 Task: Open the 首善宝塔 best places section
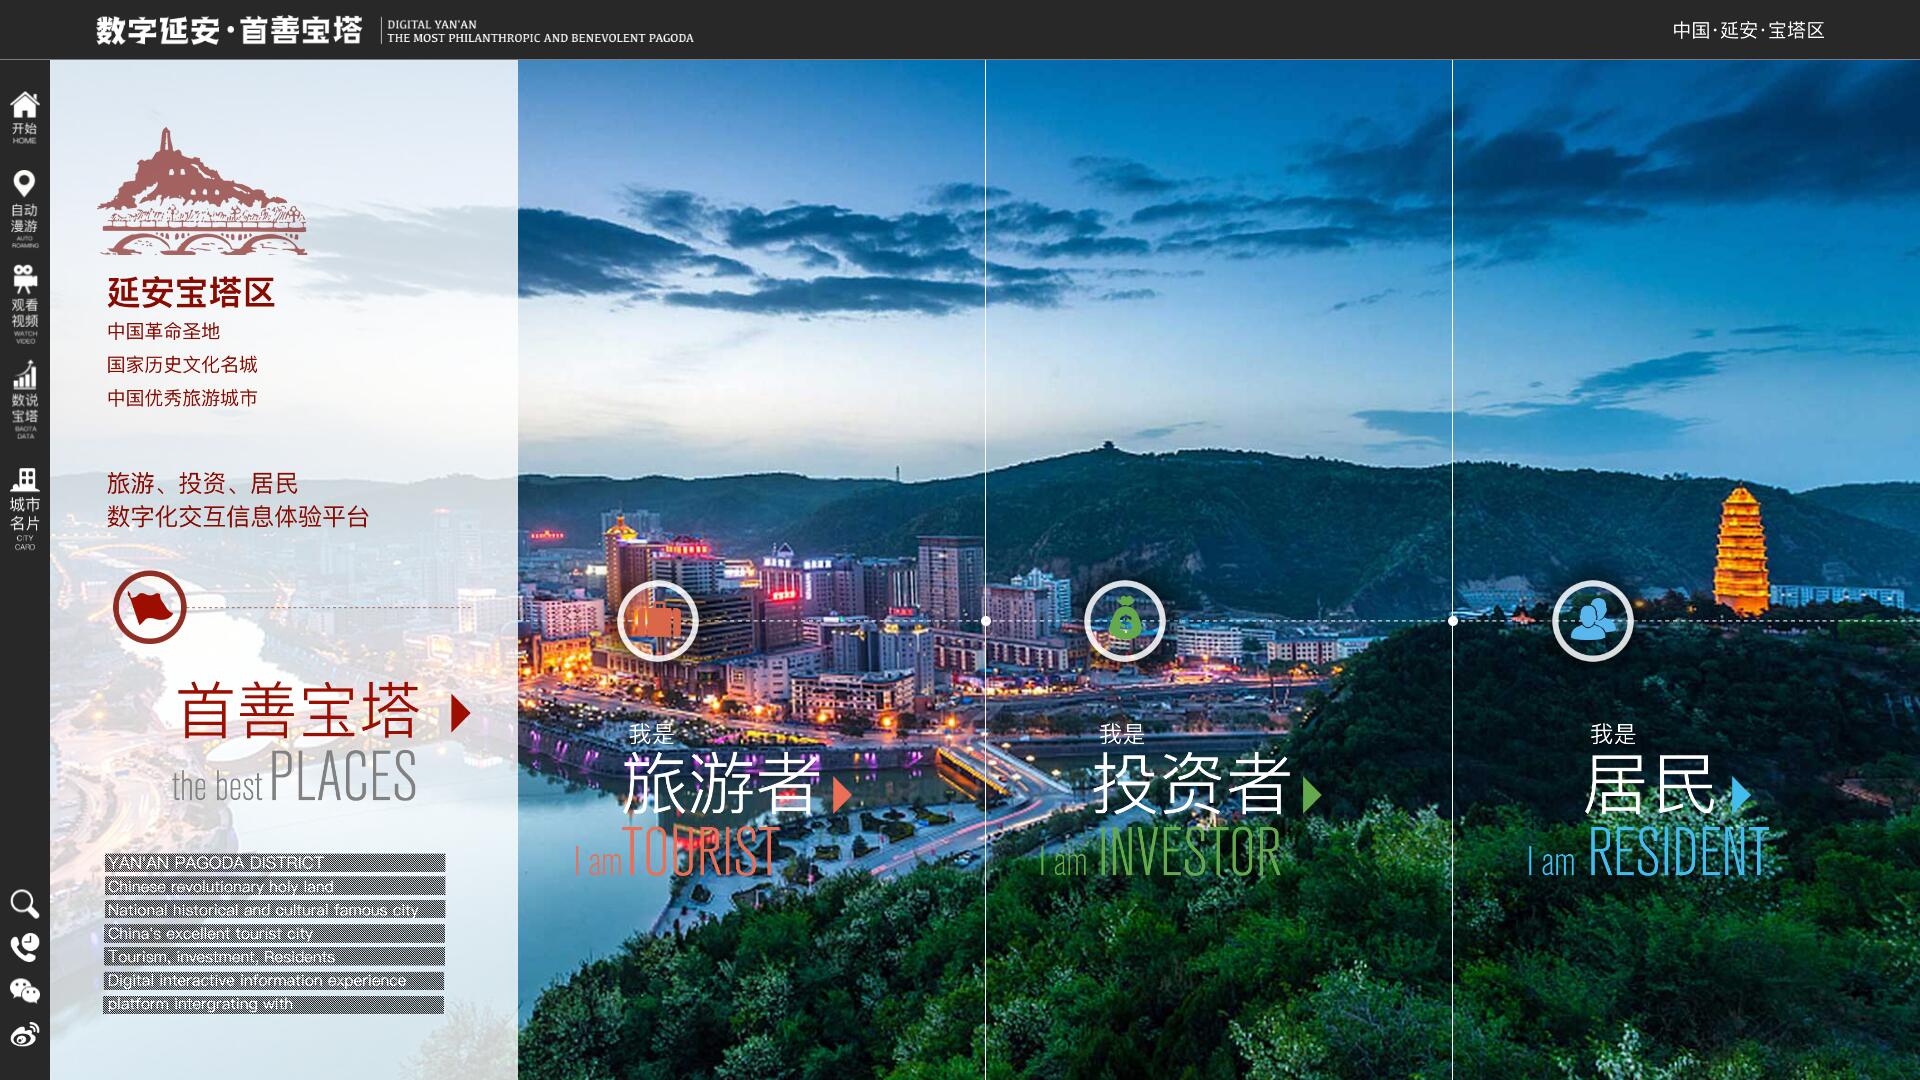(299, 712)
